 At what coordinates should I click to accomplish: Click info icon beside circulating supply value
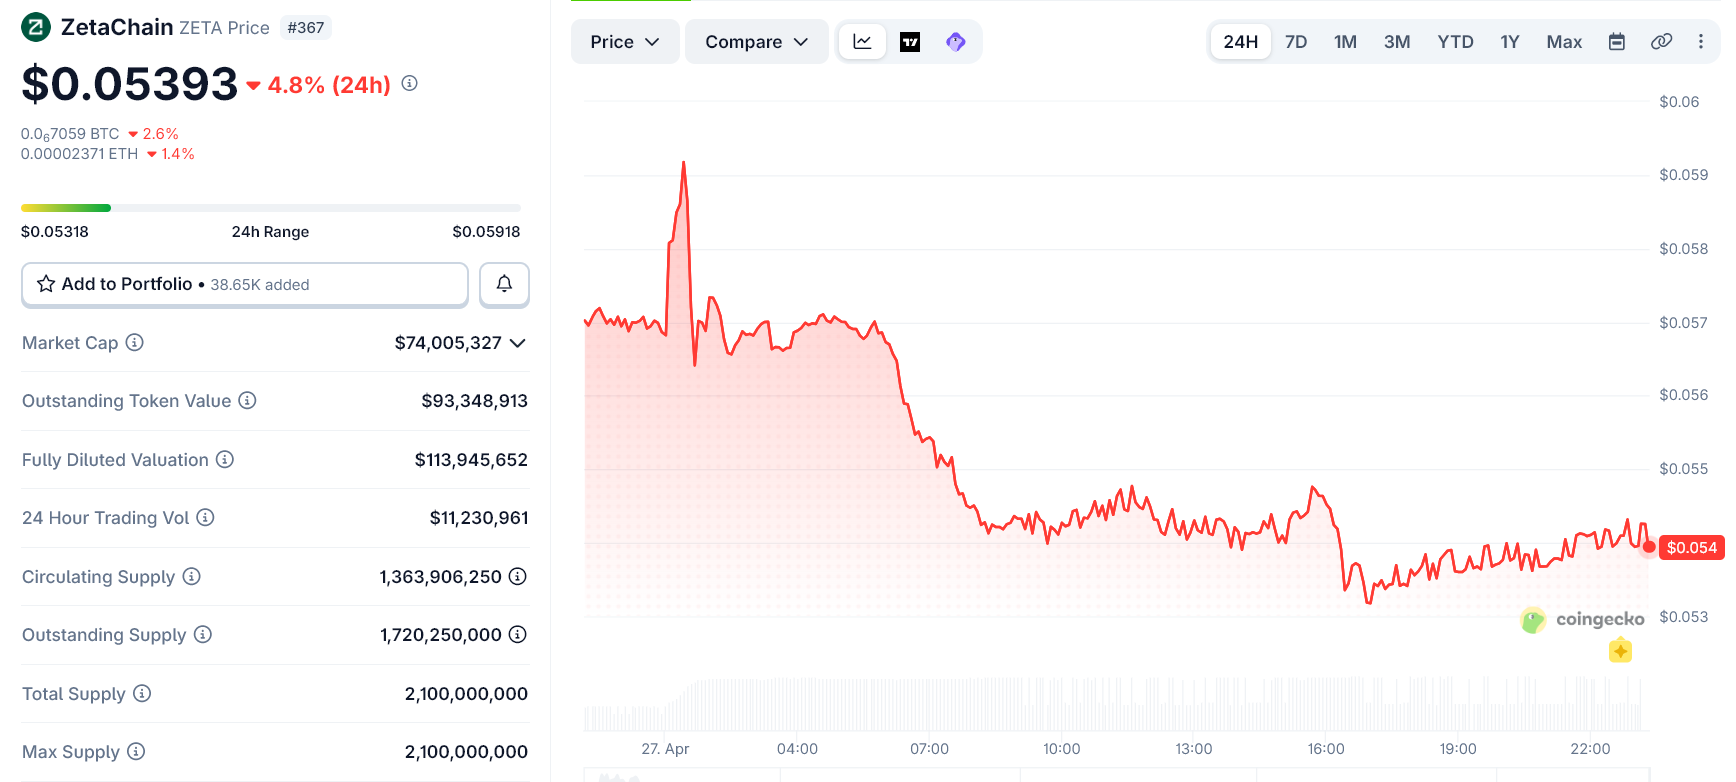point(517,577)
